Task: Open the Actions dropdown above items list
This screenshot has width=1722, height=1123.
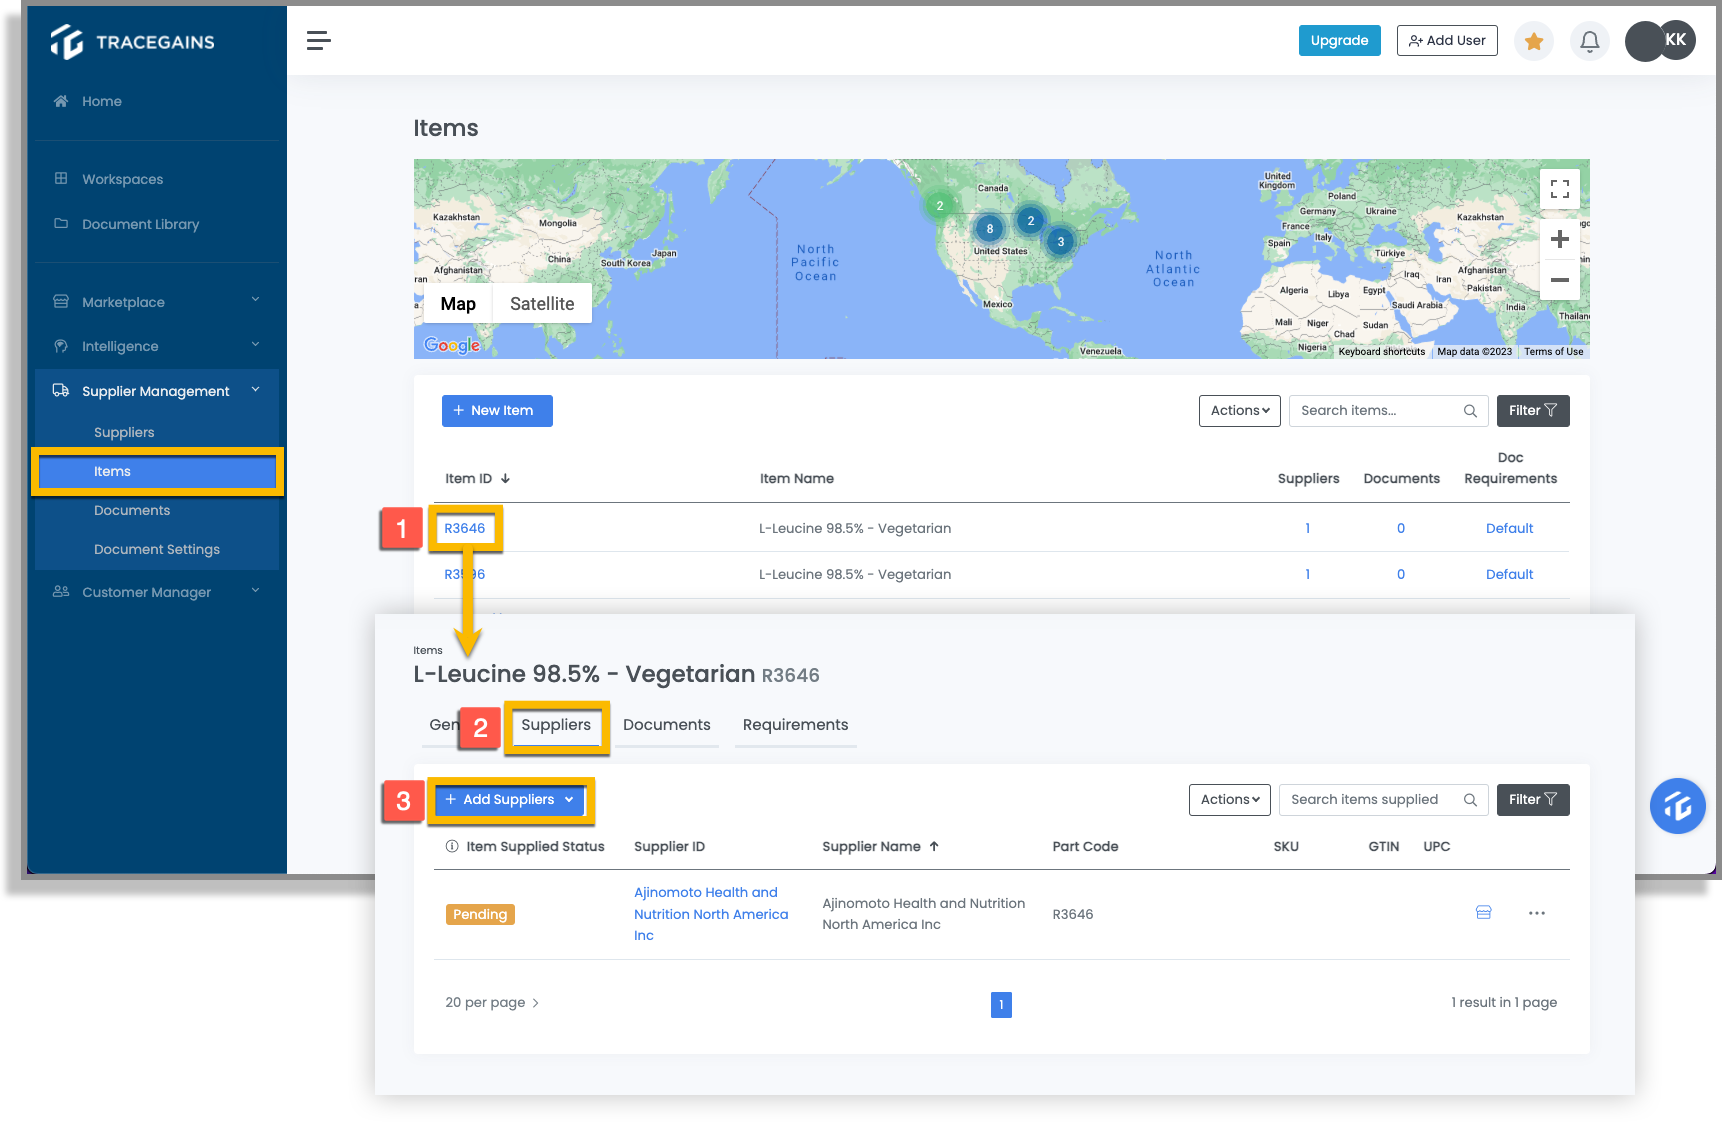Action: tap(1239, 410)
